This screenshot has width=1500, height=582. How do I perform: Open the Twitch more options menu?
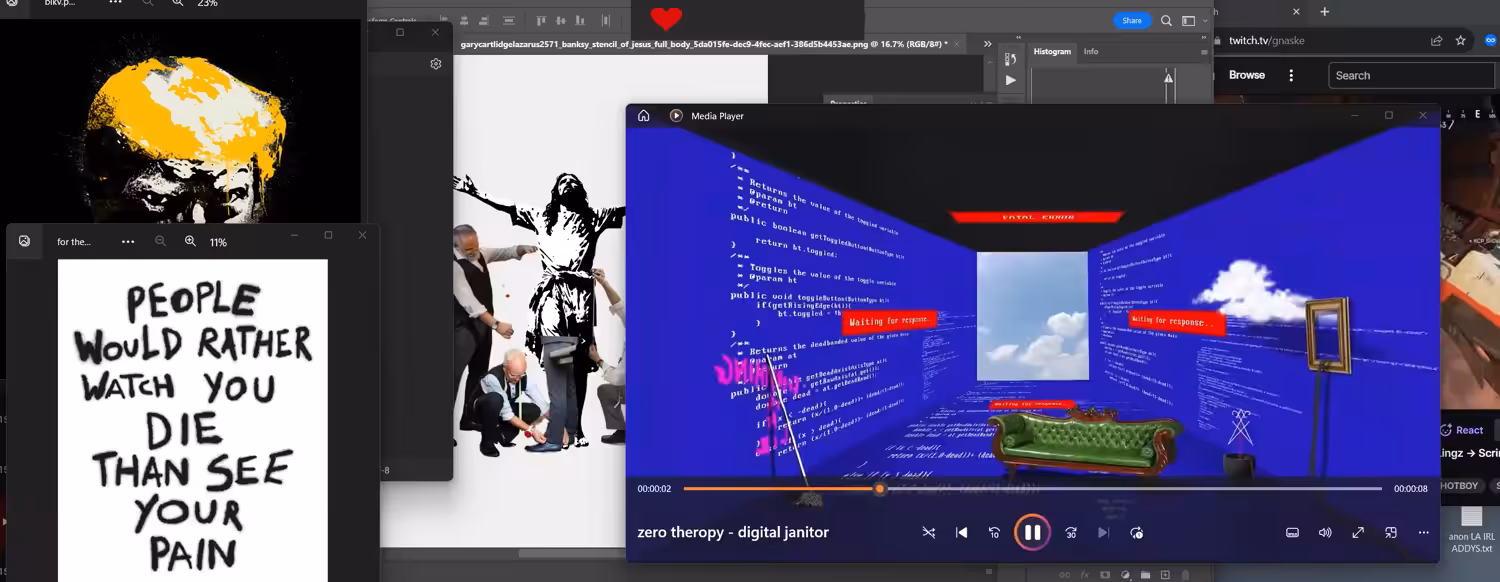coord(1291,75)
